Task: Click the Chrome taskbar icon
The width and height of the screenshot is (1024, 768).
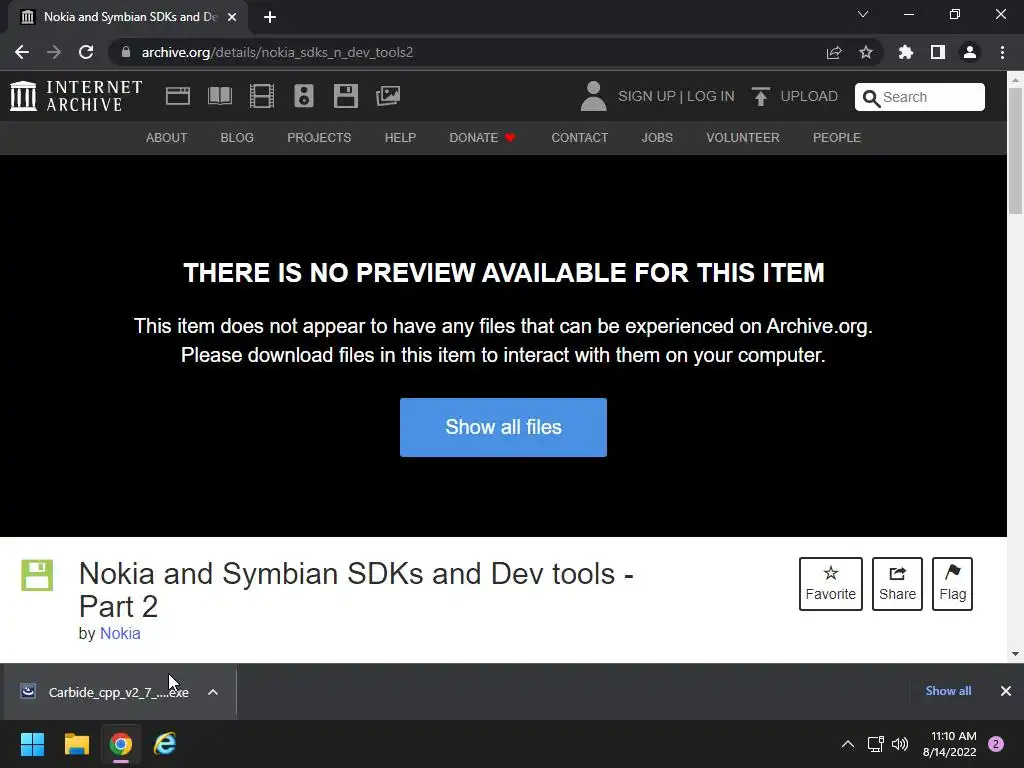Action: coord(121,744)
